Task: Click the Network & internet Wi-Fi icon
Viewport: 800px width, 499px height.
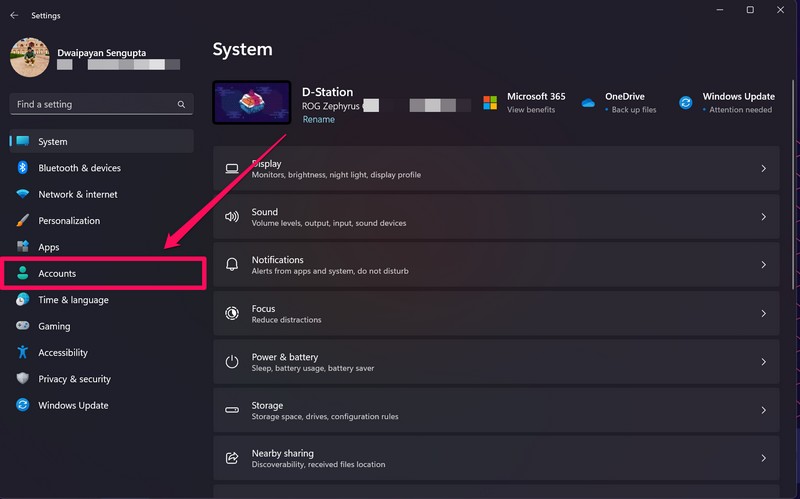Action: pos(22,194)
